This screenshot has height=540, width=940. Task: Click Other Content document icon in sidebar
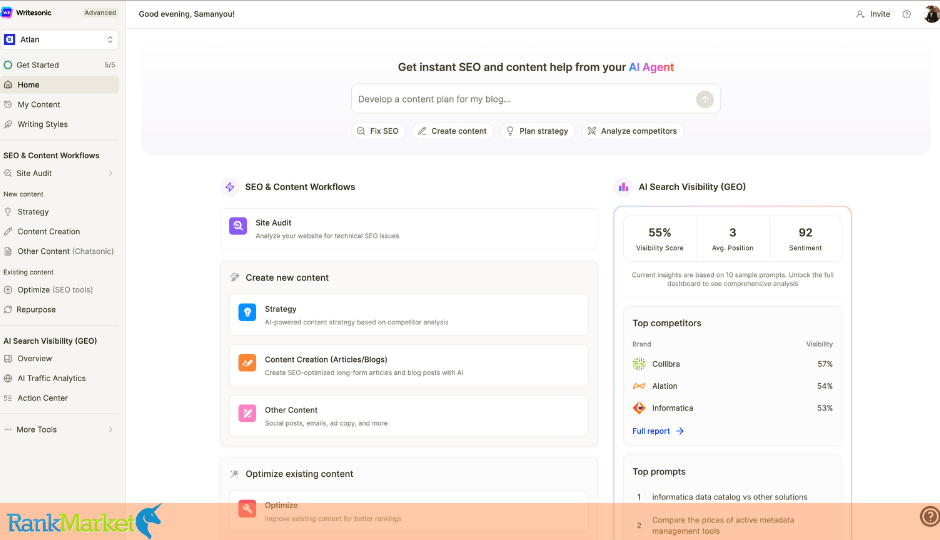pyautogui.click(x=8, y=251)
